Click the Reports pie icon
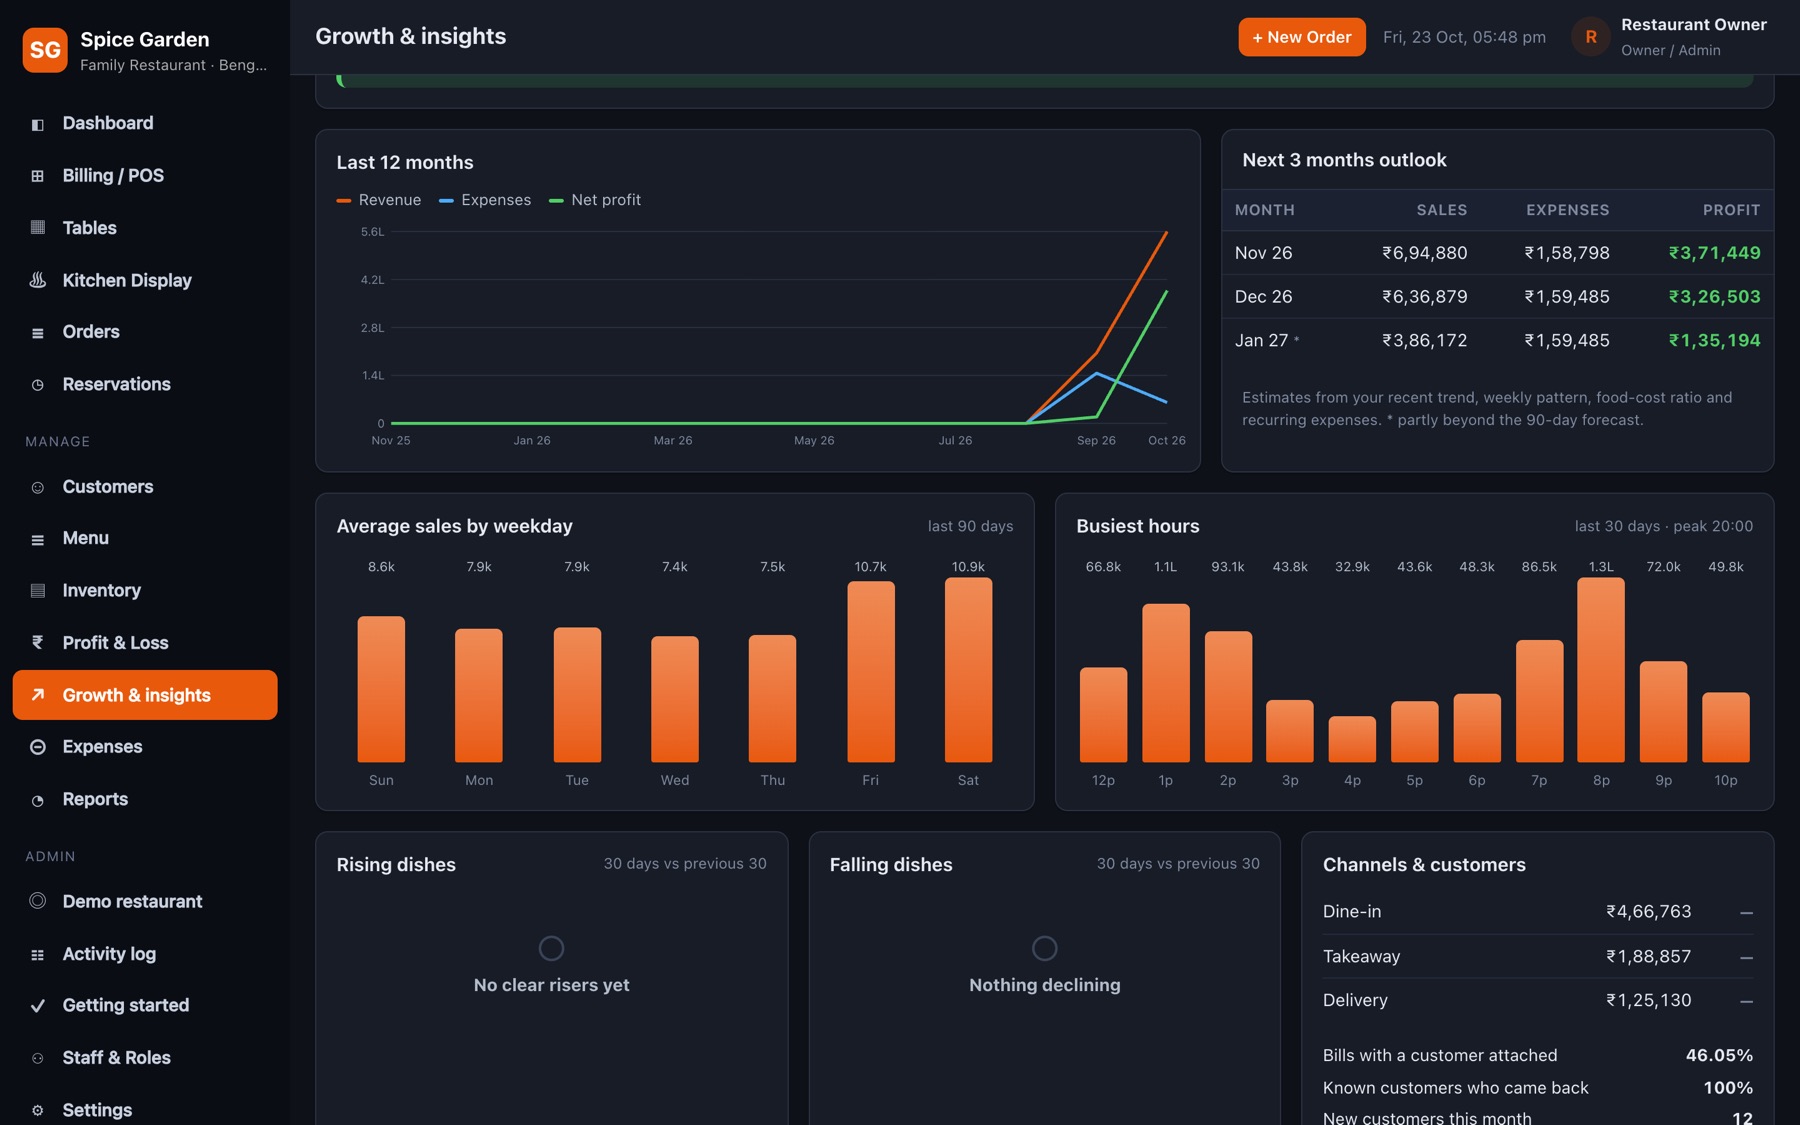 pyautogui.click(x=37, y=800)
